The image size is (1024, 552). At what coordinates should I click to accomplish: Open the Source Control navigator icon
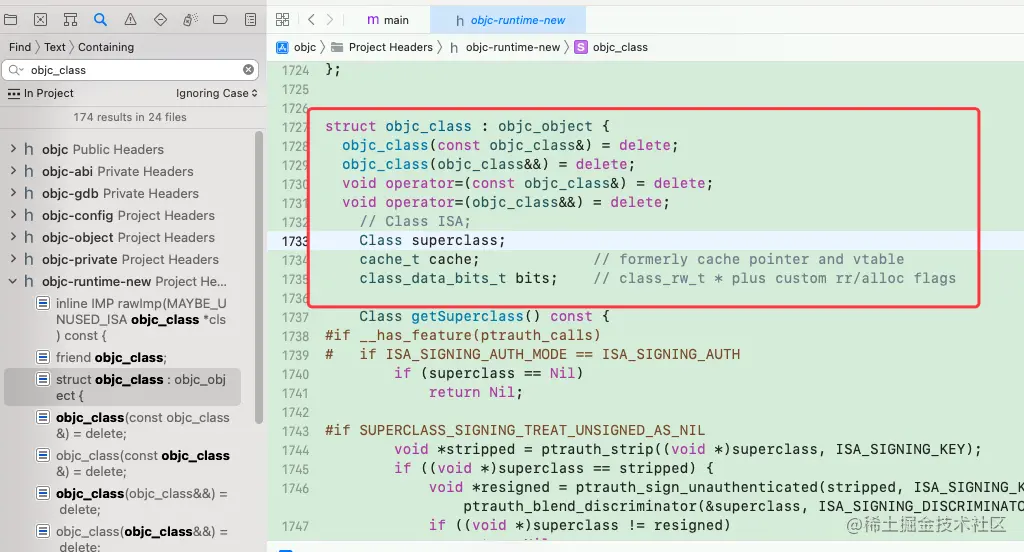click(40, 20)
